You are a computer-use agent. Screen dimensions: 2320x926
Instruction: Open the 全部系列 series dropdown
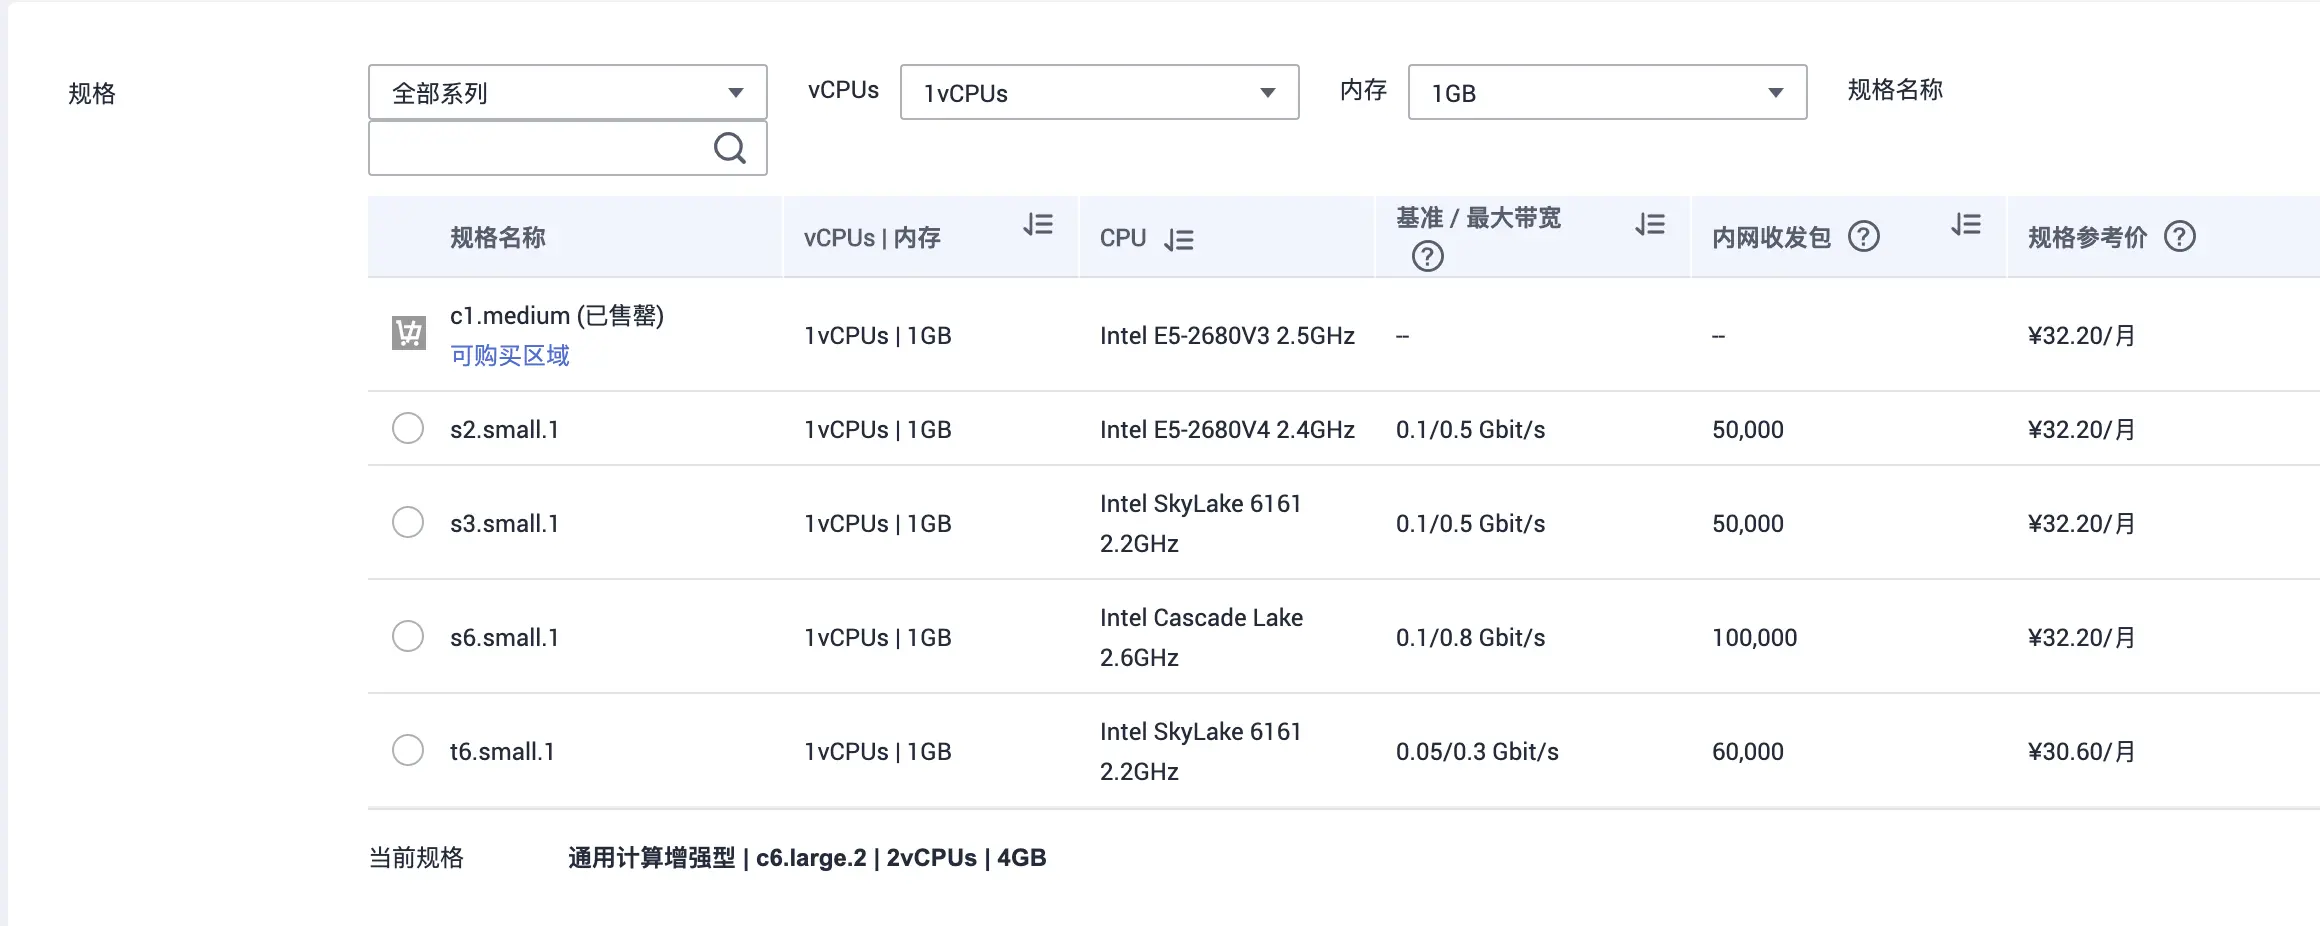click(x=567, y=93)
